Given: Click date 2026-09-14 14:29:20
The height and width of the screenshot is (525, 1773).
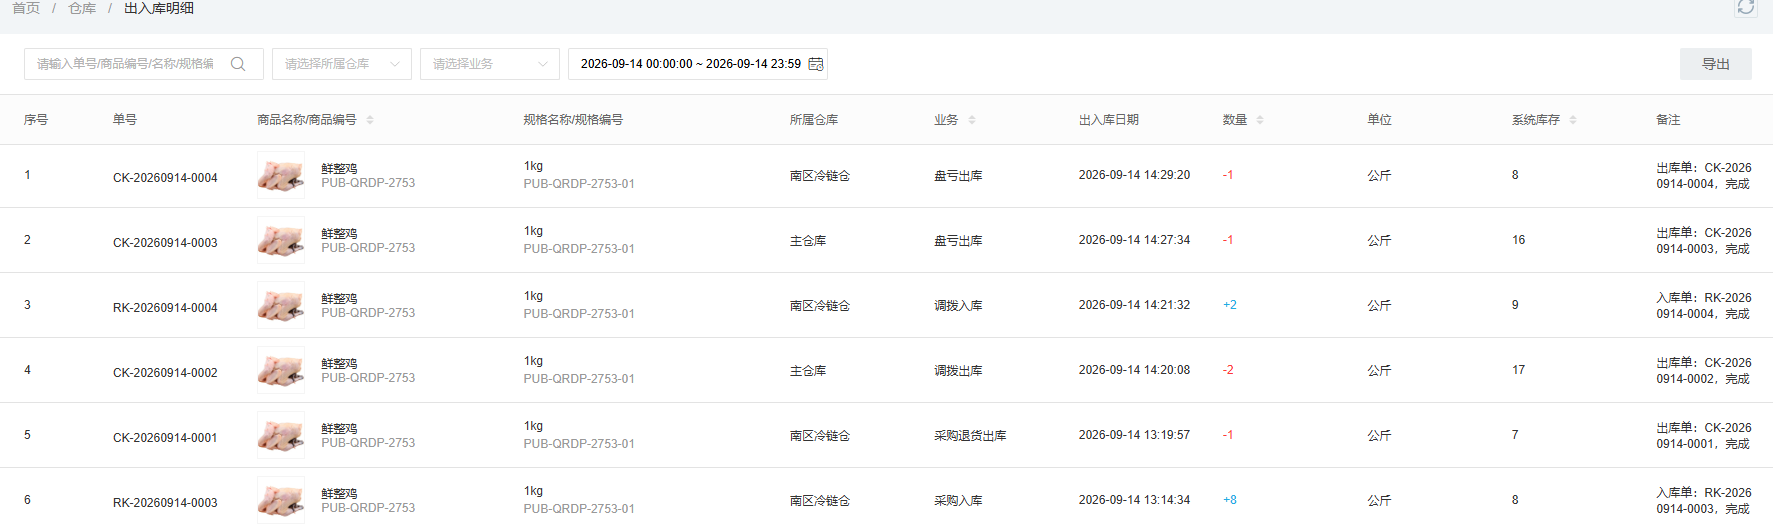Looking at the screenshot, I should click(x=1134, y=175).
